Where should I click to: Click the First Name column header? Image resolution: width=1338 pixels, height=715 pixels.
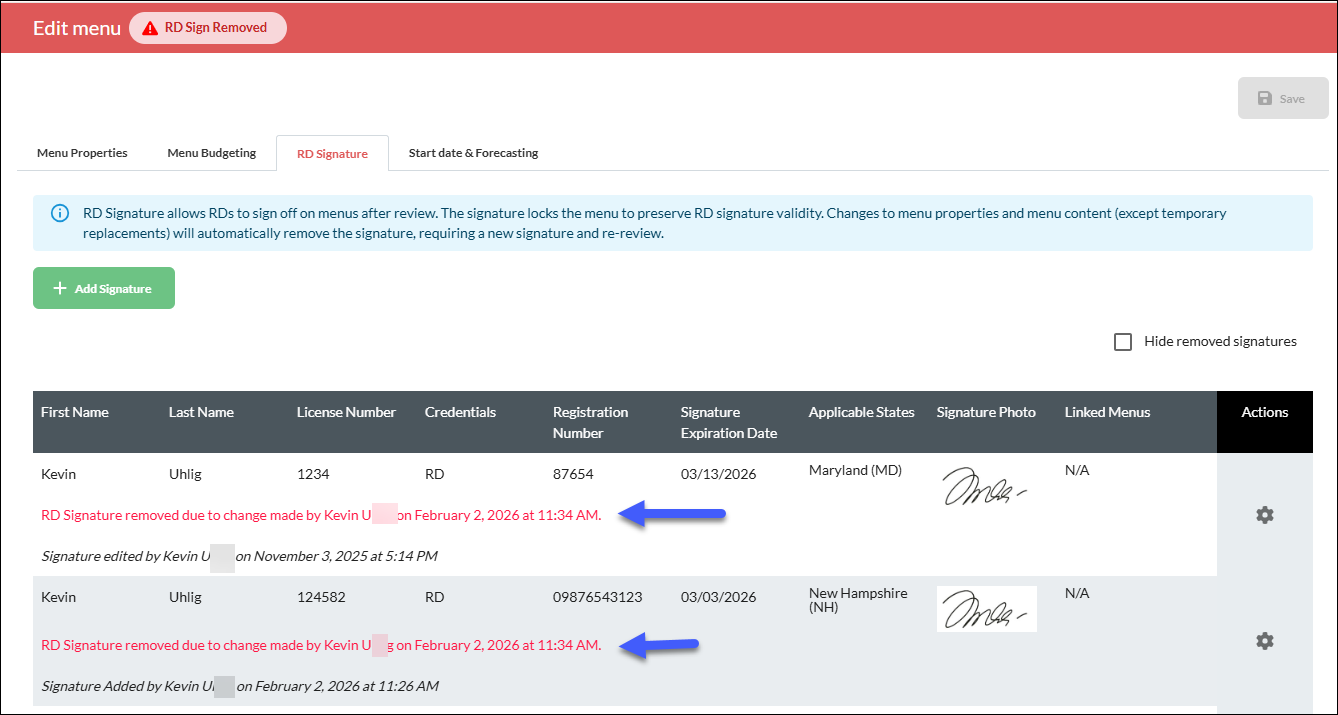point(75,412)
